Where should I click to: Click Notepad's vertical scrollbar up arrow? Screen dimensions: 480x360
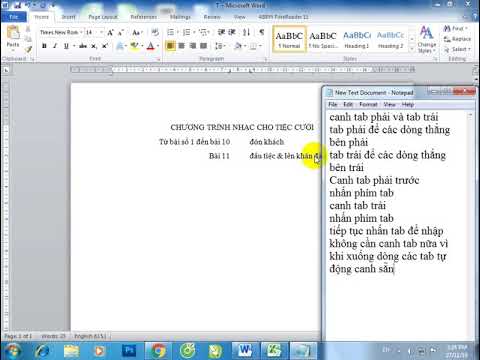tap(470, 115)
